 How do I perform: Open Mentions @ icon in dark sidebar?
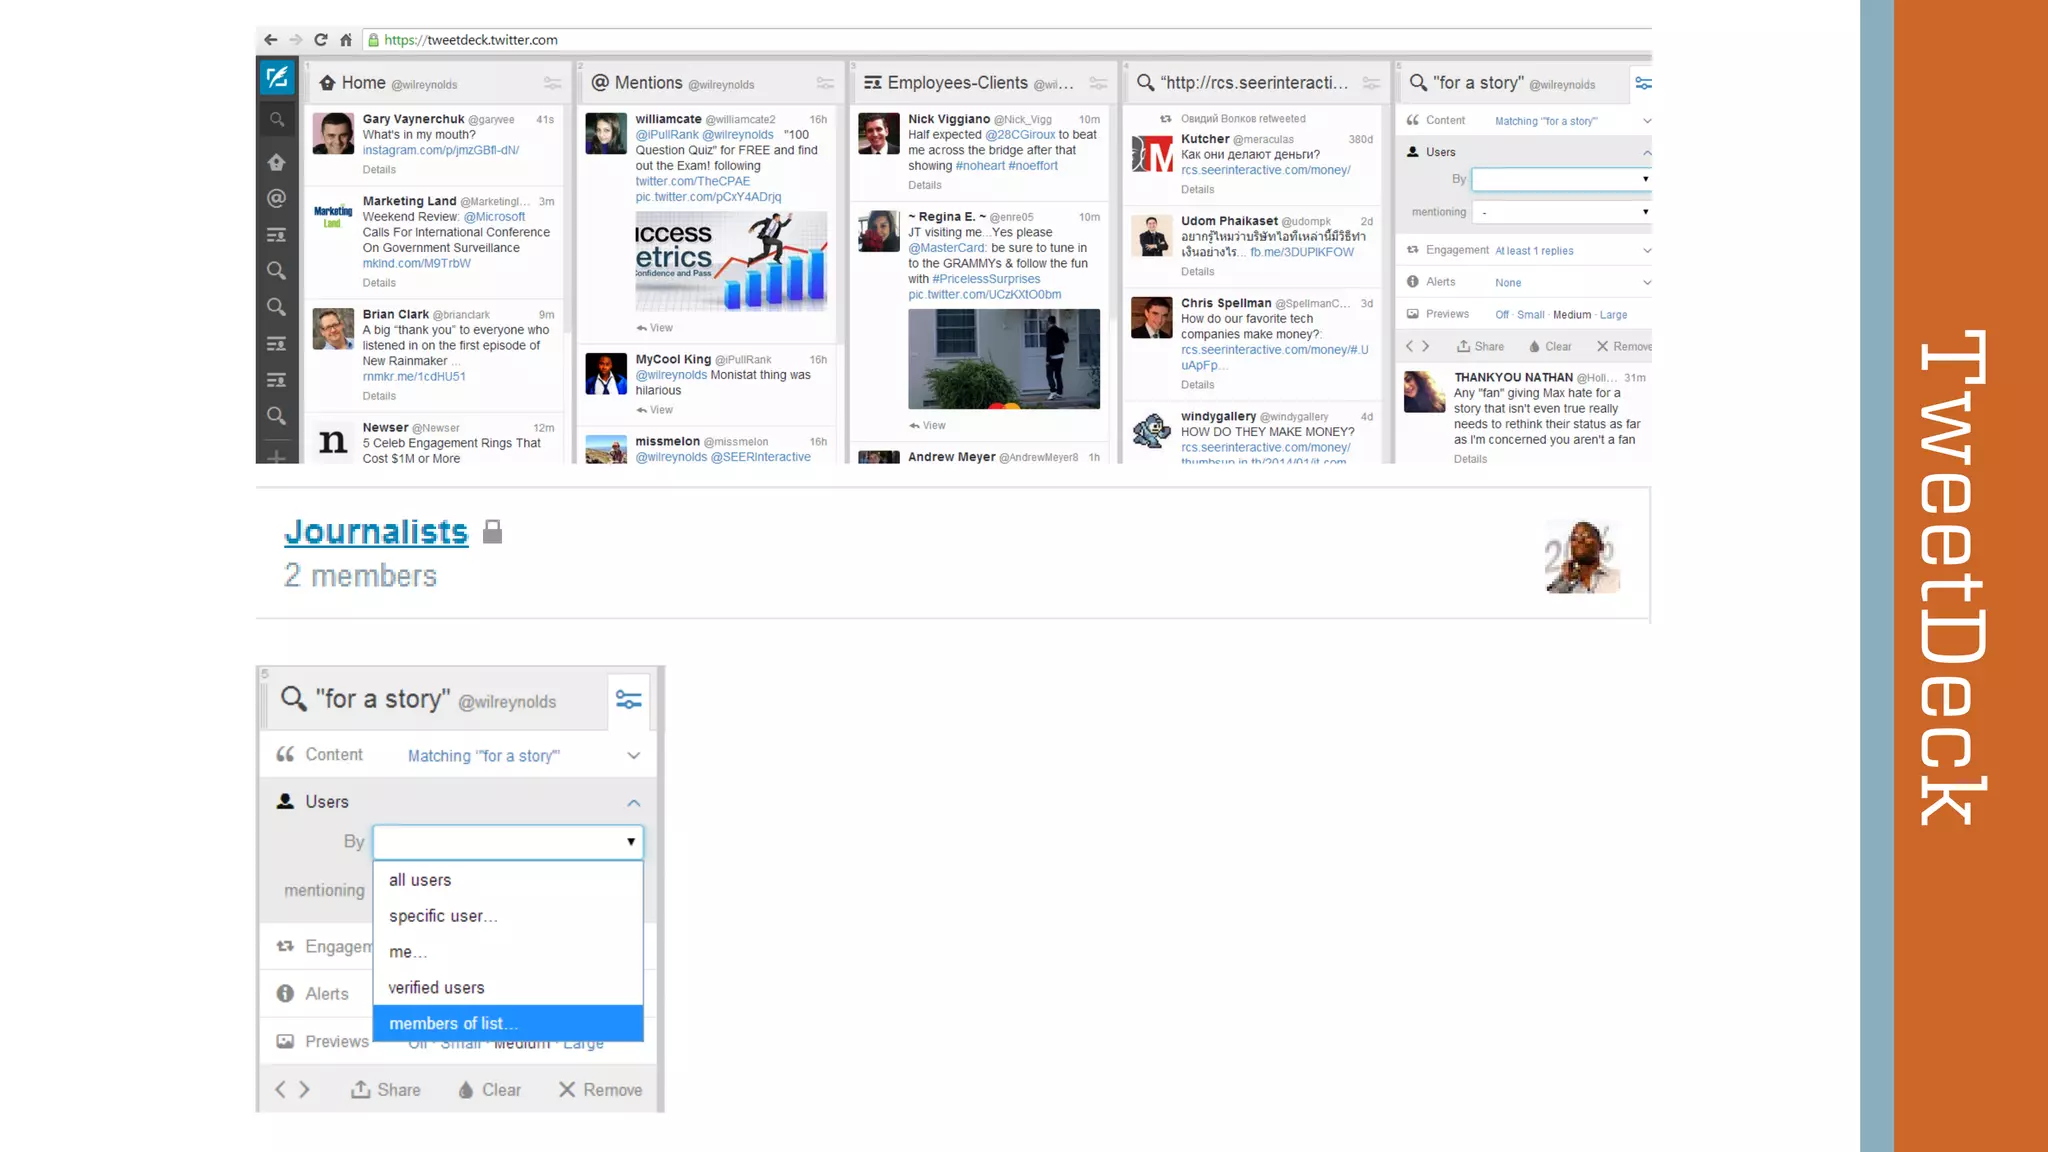[x=277, y=198]
